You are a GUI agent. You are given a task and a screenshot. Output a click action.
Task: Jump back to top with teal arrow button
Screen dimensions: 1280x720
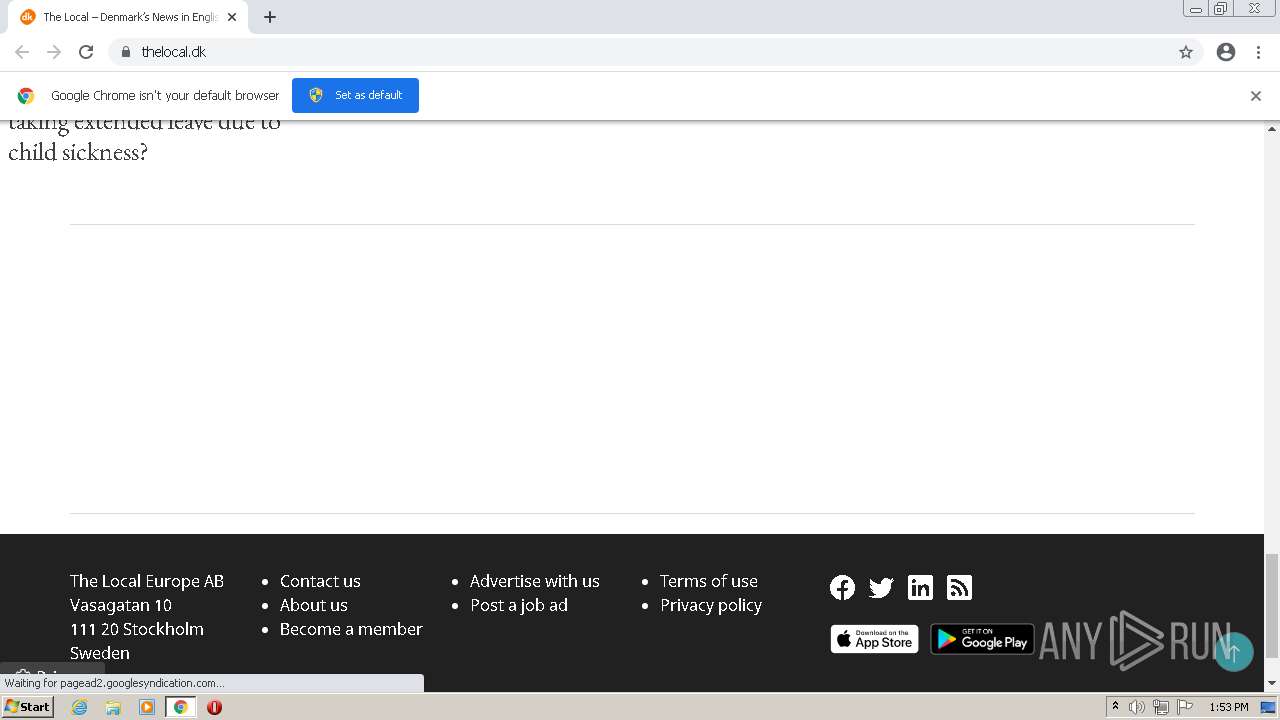1233,652
